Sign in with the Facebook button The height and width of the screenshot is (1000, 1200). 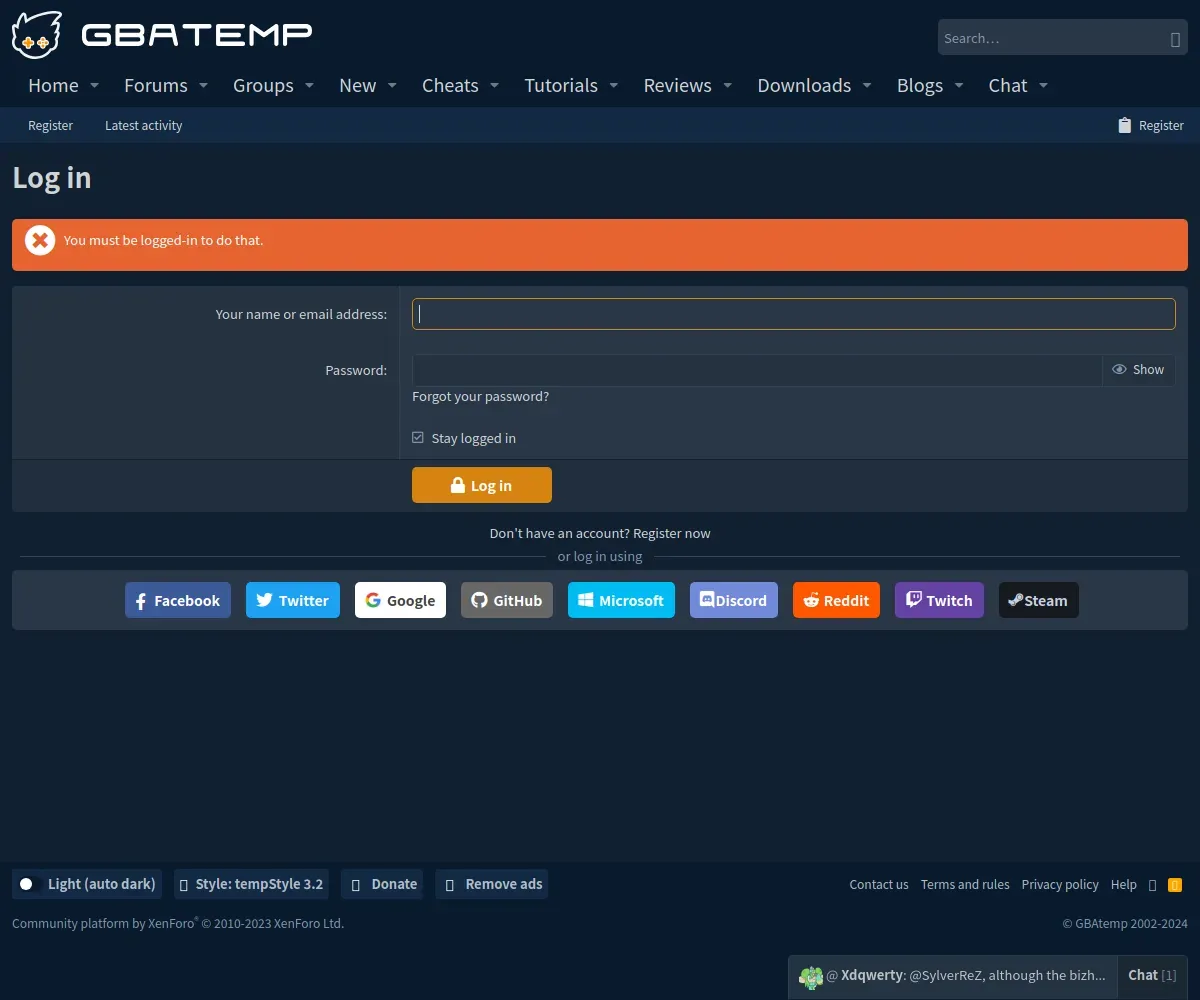178,600
